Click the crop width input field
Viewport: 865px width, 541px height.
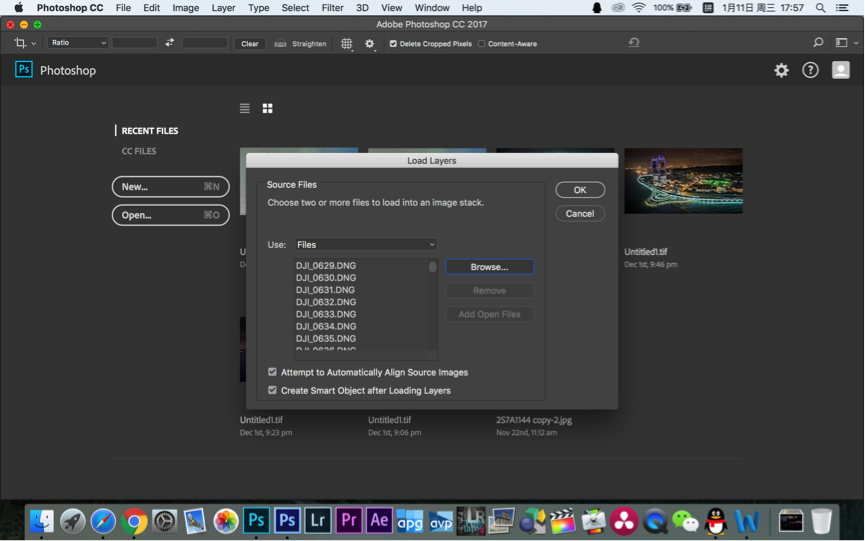(135, 42)
